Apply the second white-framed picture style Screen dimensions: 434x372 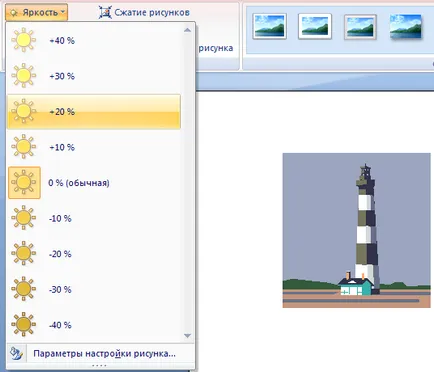click(315, 26)
